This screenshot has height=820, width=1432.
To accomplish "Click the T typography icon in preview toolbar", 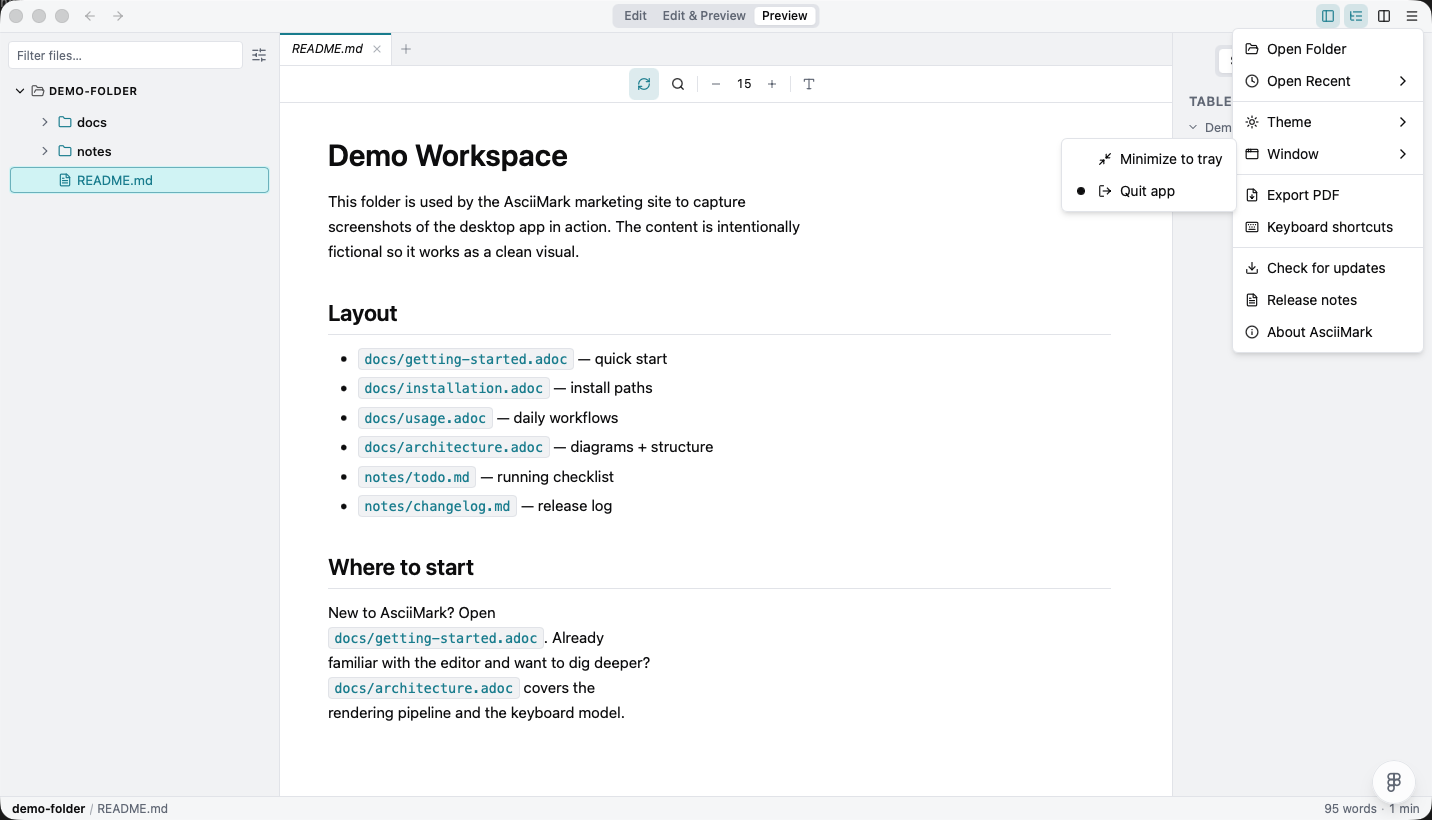I will coord(809,84).
